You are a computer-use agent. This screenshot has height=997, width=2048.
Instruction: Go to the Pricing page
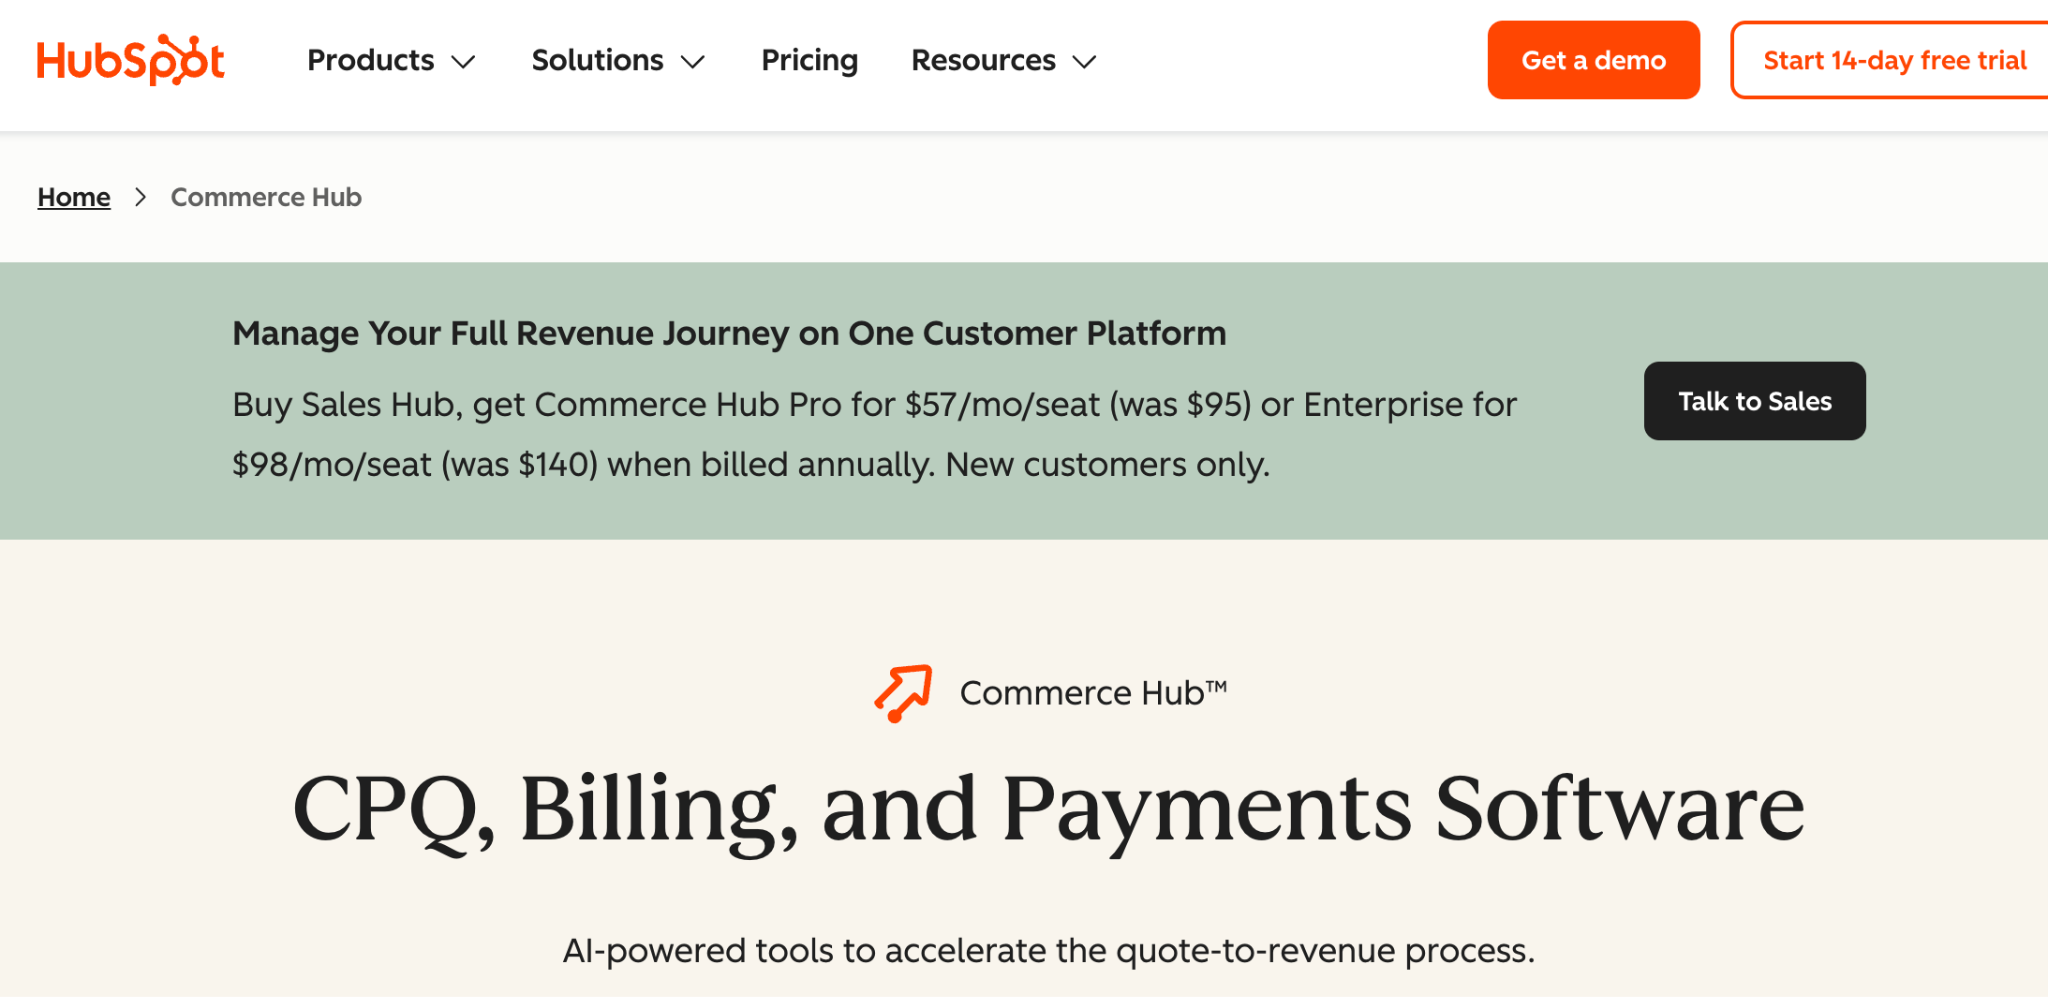pos(810,60)
